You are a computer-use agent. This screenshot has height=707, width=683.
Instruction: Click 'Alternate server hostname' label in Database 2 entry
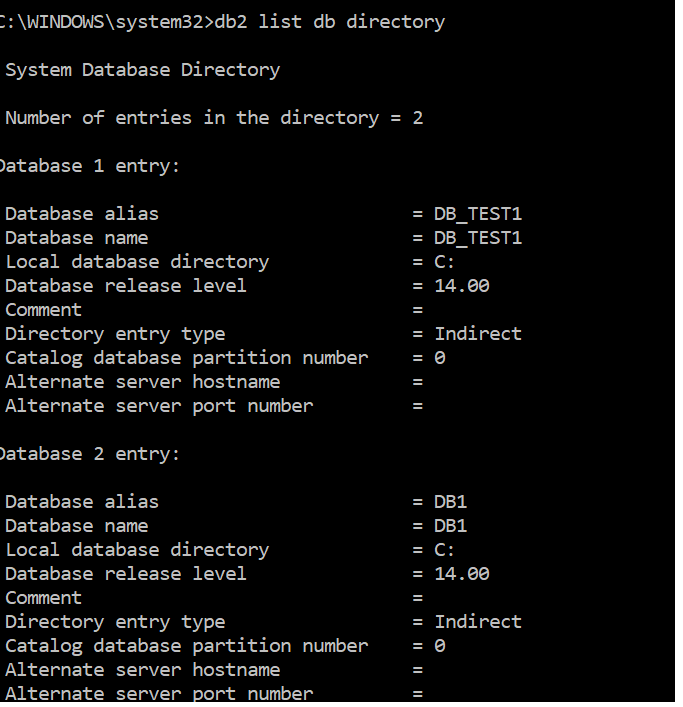[142, 670]
